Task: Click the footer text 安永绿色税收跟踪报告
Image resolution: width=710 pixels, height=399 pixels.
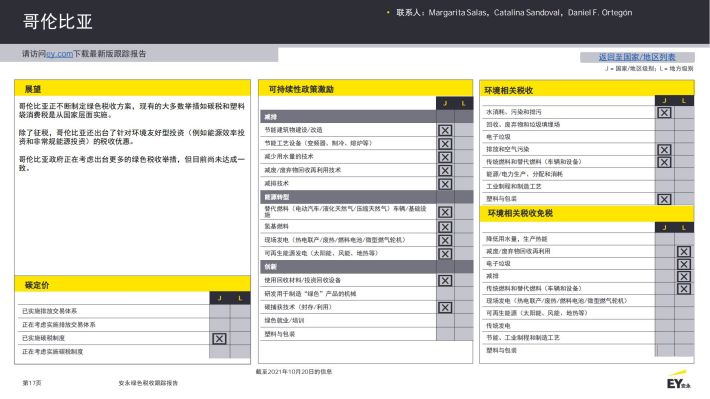Action: coord(148,383)
